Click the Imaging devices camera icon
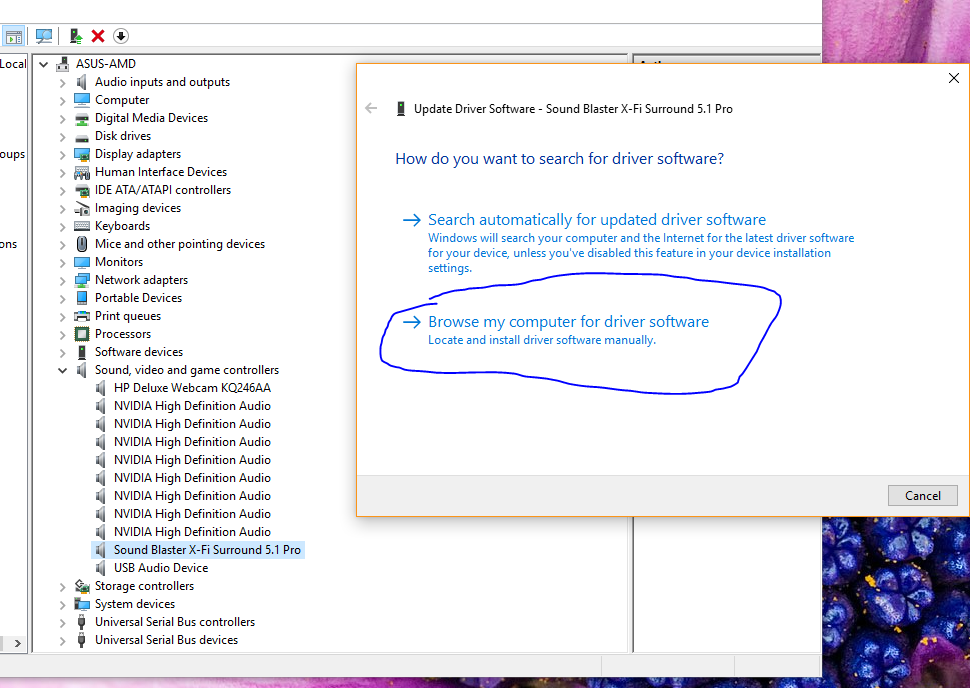 point(82,209)
